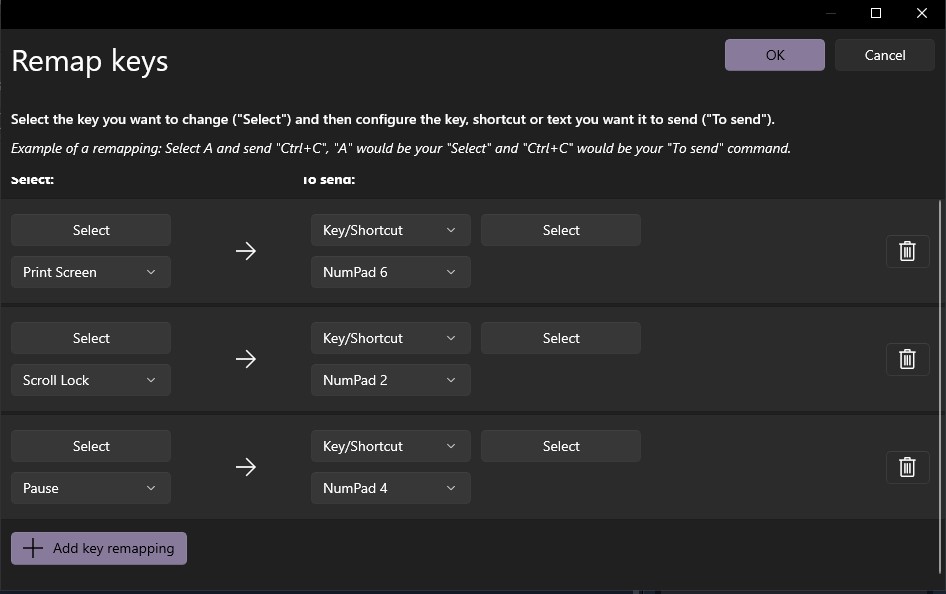Close the Remap keys window
Image resolution: width=946 pixels, height=594 pixels.
pos(922,13)
